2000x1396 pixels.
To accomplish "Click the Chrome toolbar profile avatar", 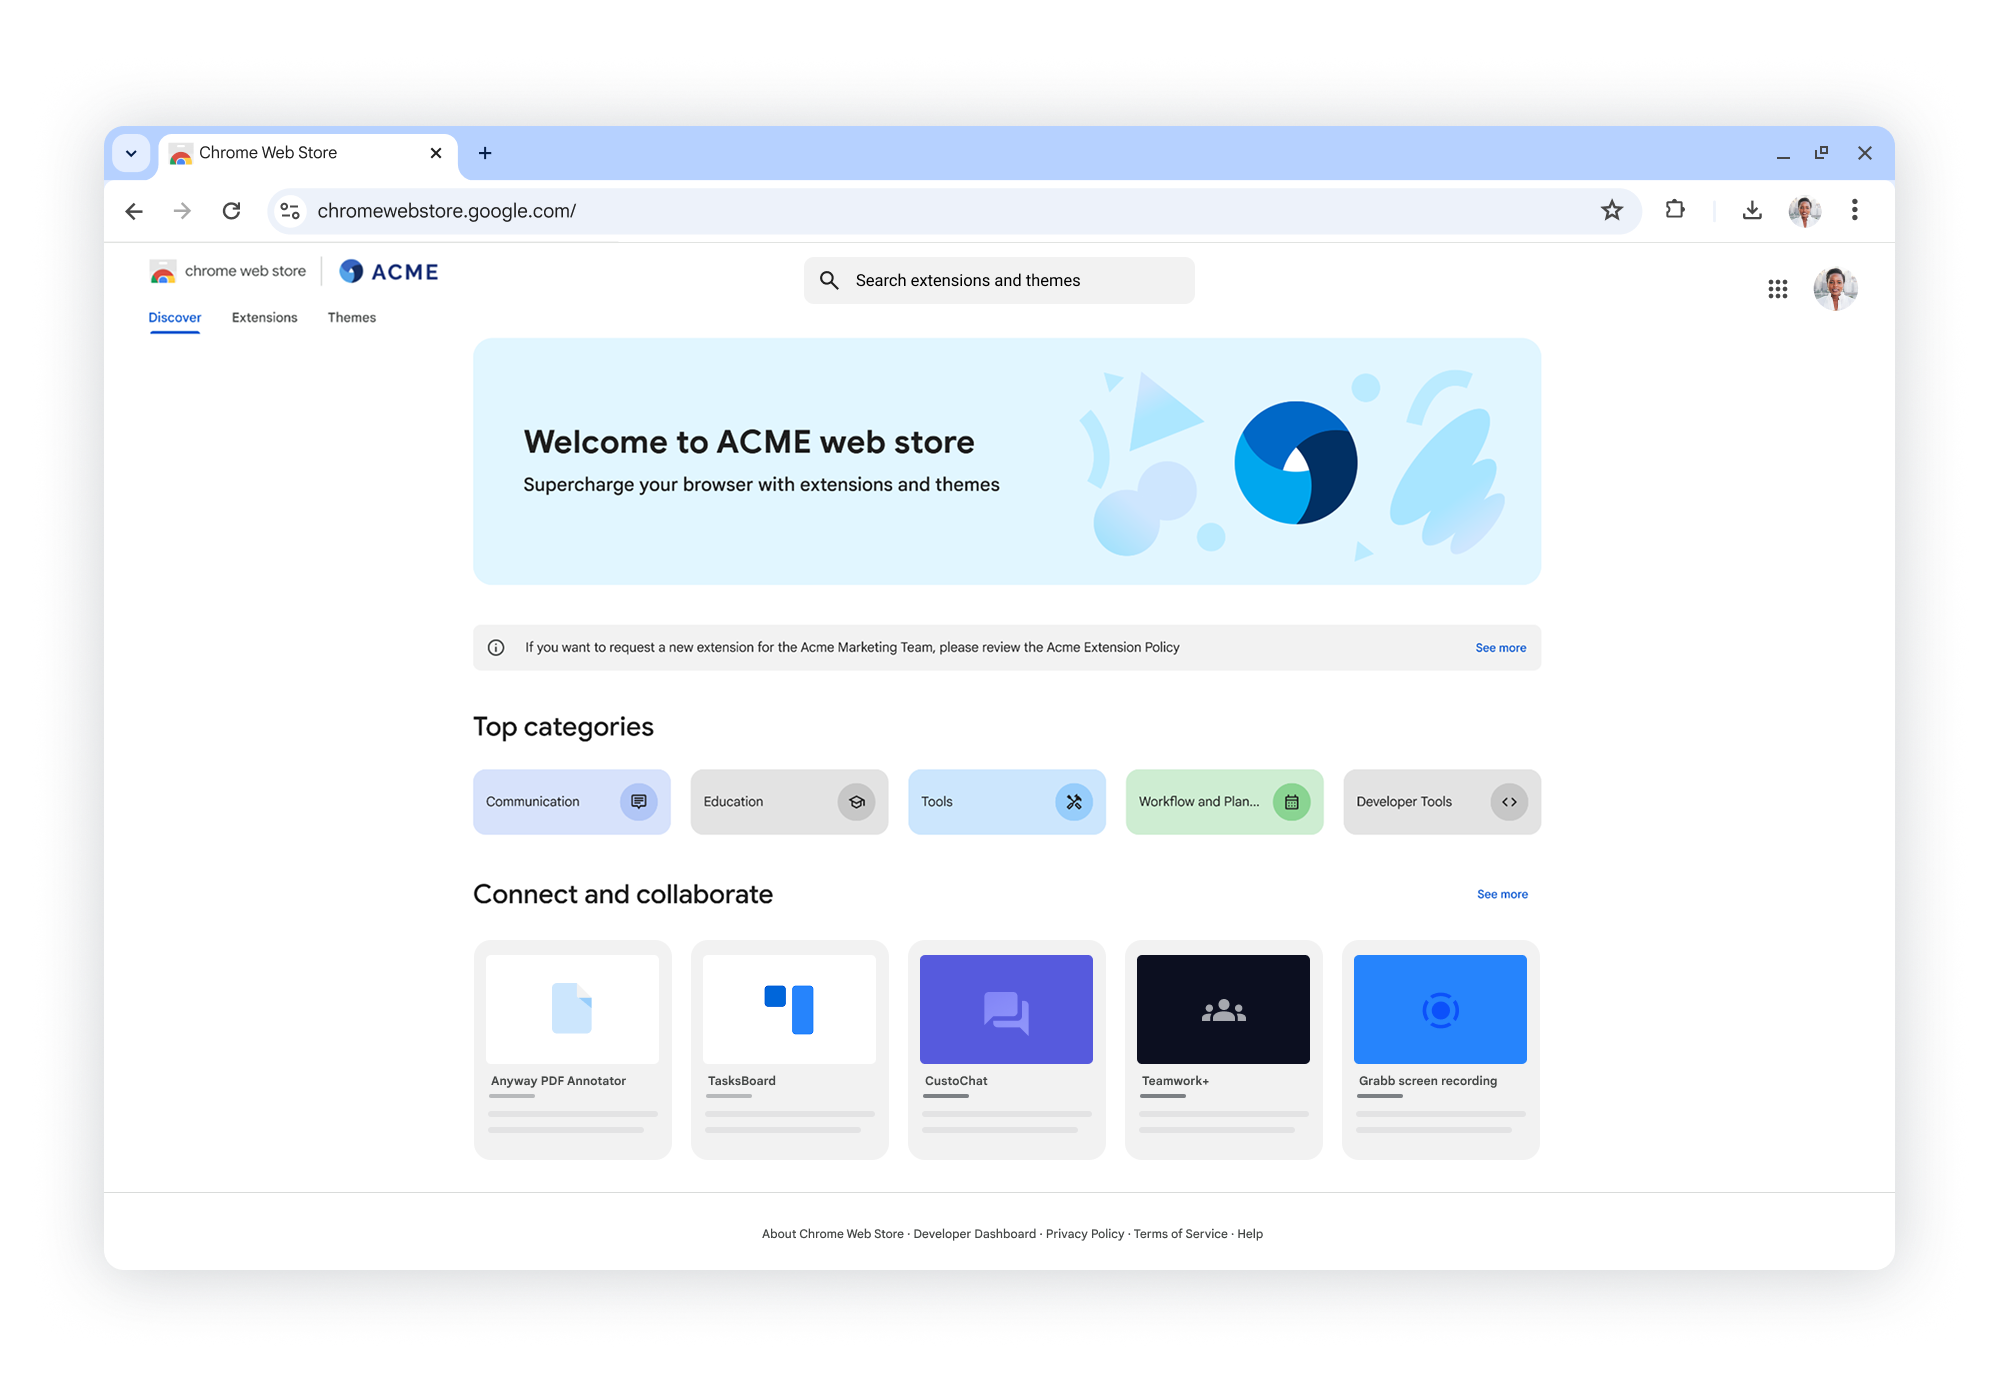I will pos(1804,211).
